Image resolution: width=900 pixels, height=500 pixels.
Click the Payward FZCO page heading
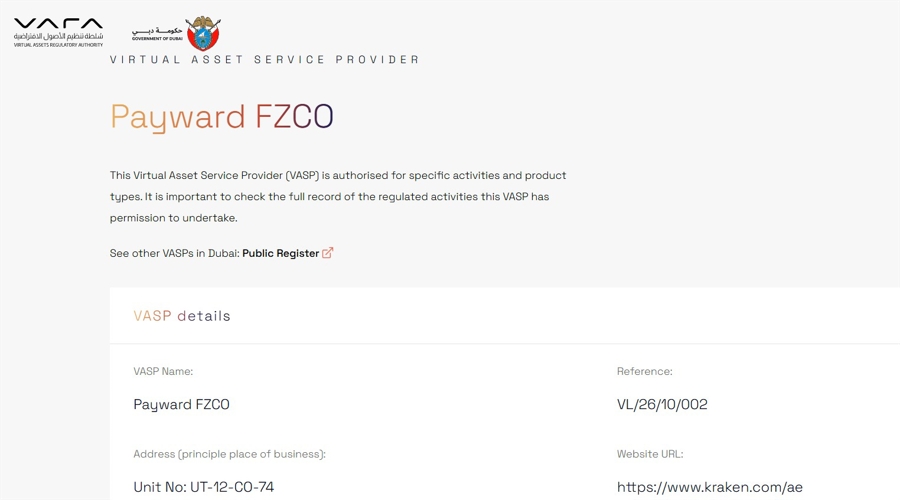tap(222, 117)
